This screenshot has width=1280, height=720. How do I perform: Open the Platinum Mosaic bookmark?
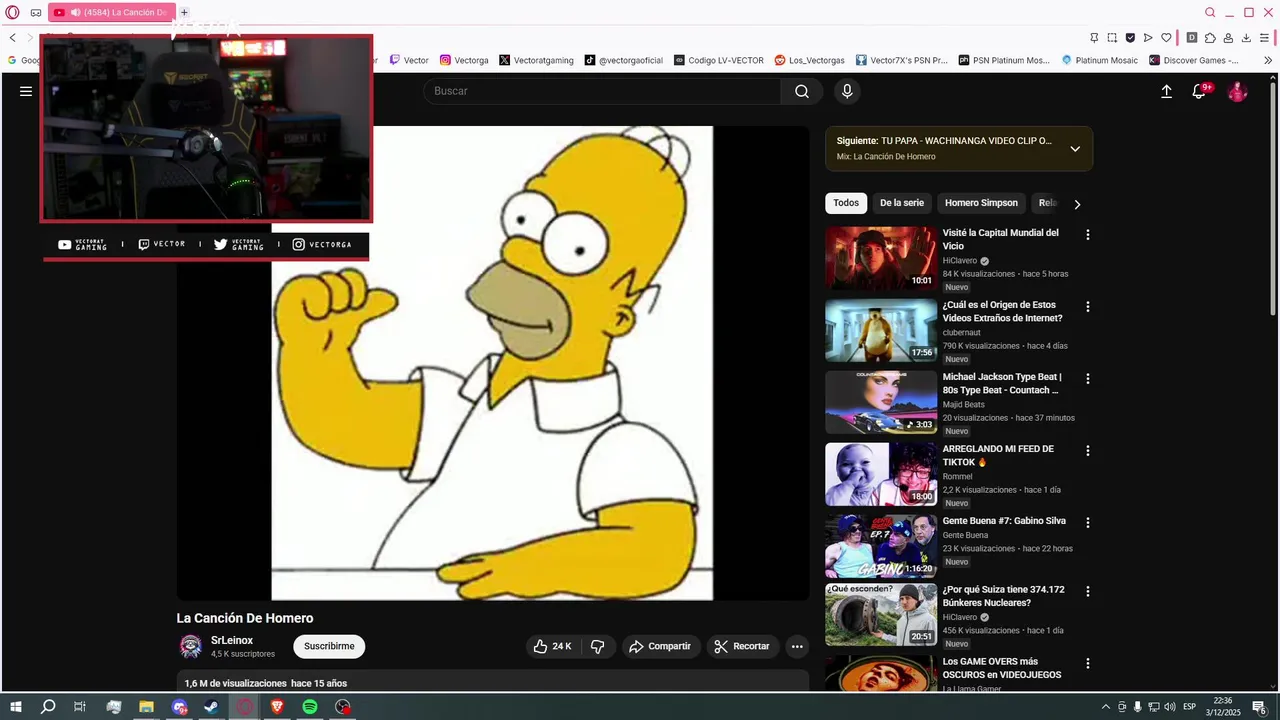[1100, 60]
